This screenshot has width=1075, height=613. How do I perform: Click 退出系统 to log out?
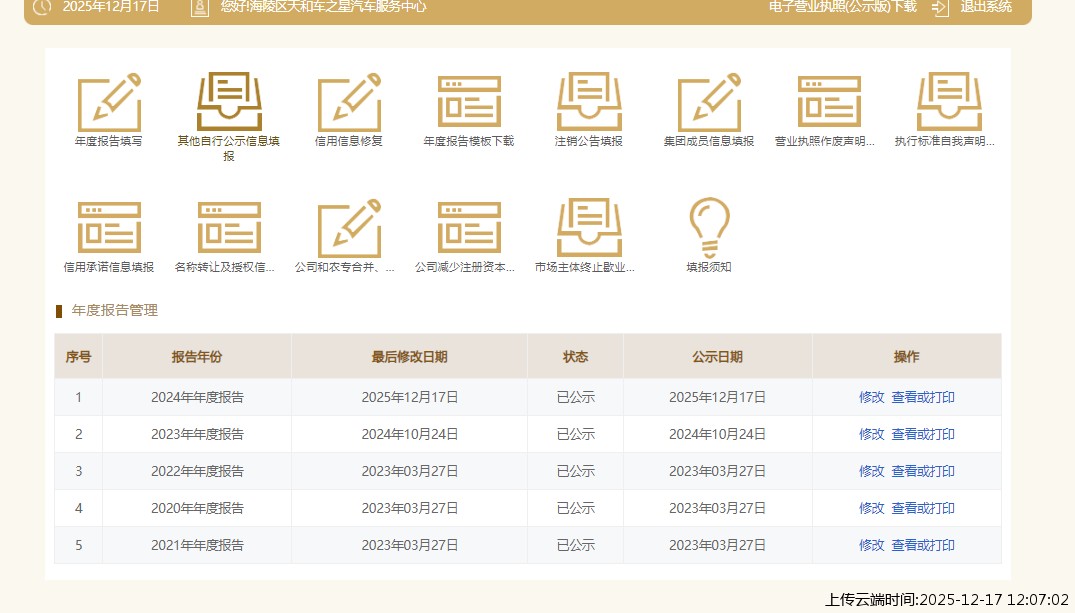[x=985, y=7]
